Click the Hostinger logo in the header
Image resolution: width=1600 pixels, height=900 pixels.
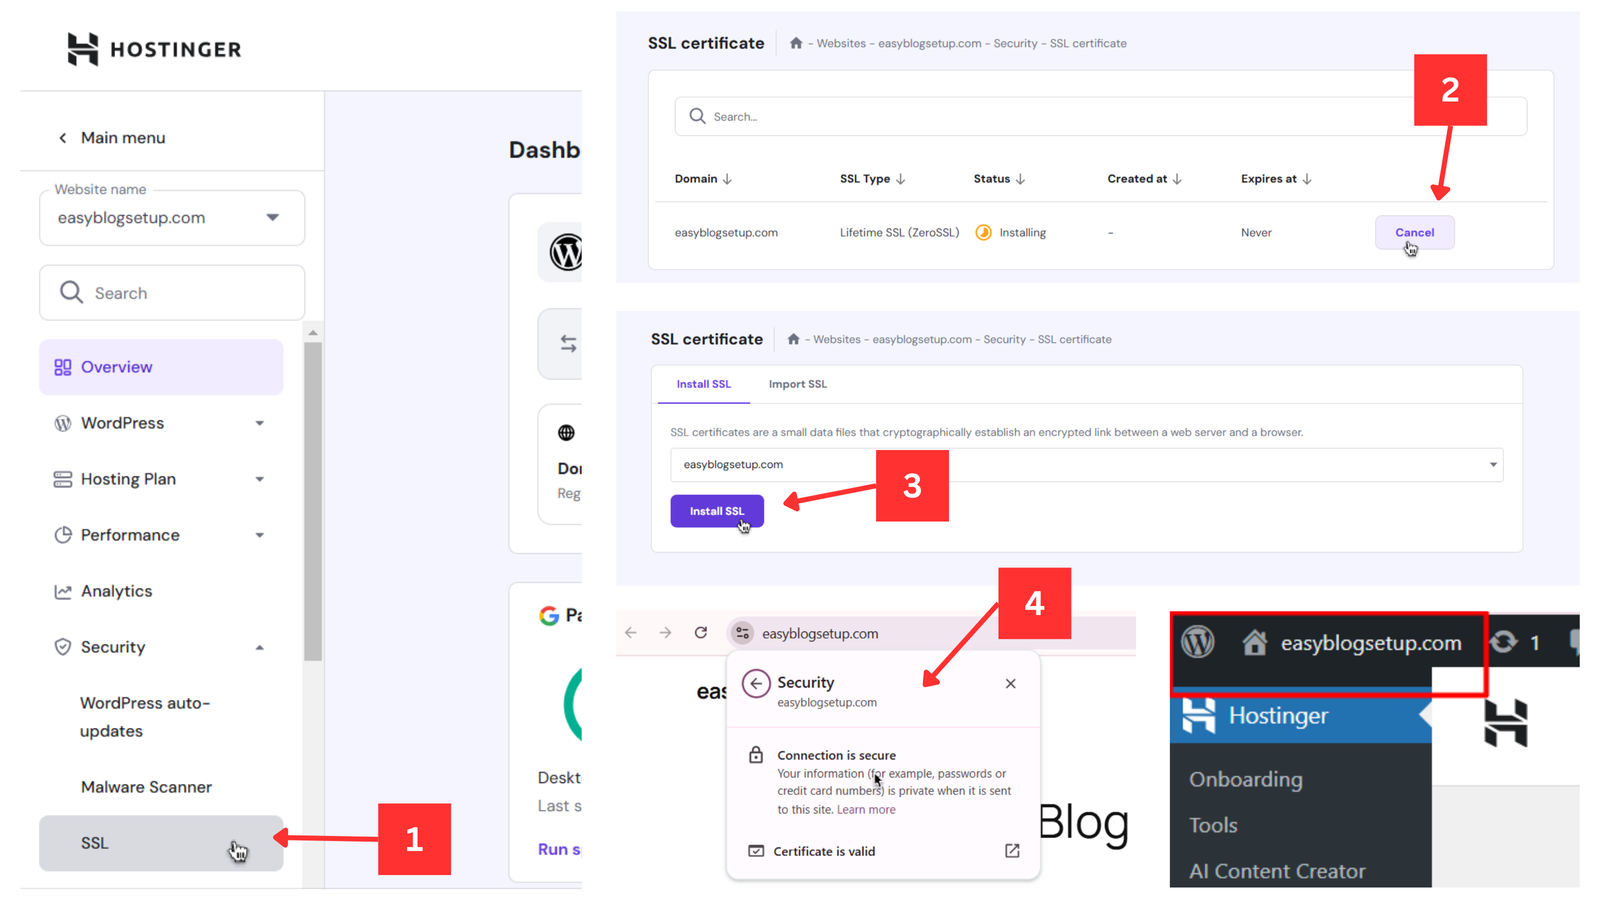(154, 49)
